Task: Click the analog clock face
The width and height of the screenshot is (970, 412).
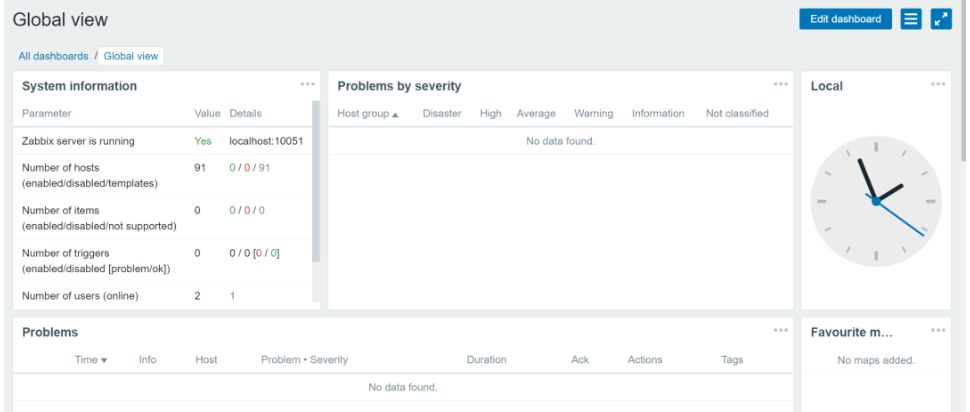Action: (x=875, y=200)
